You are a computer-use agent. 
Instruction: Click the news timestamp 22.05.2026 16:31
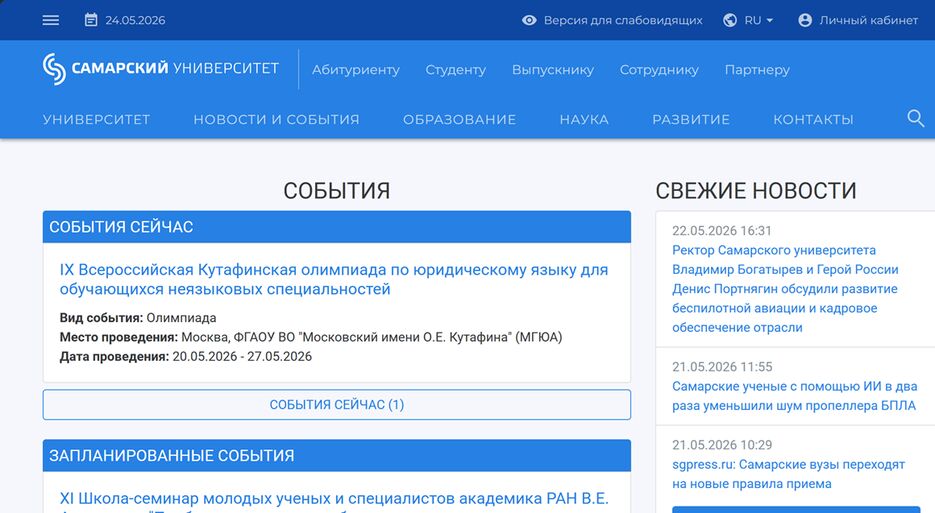pos(722,231)
